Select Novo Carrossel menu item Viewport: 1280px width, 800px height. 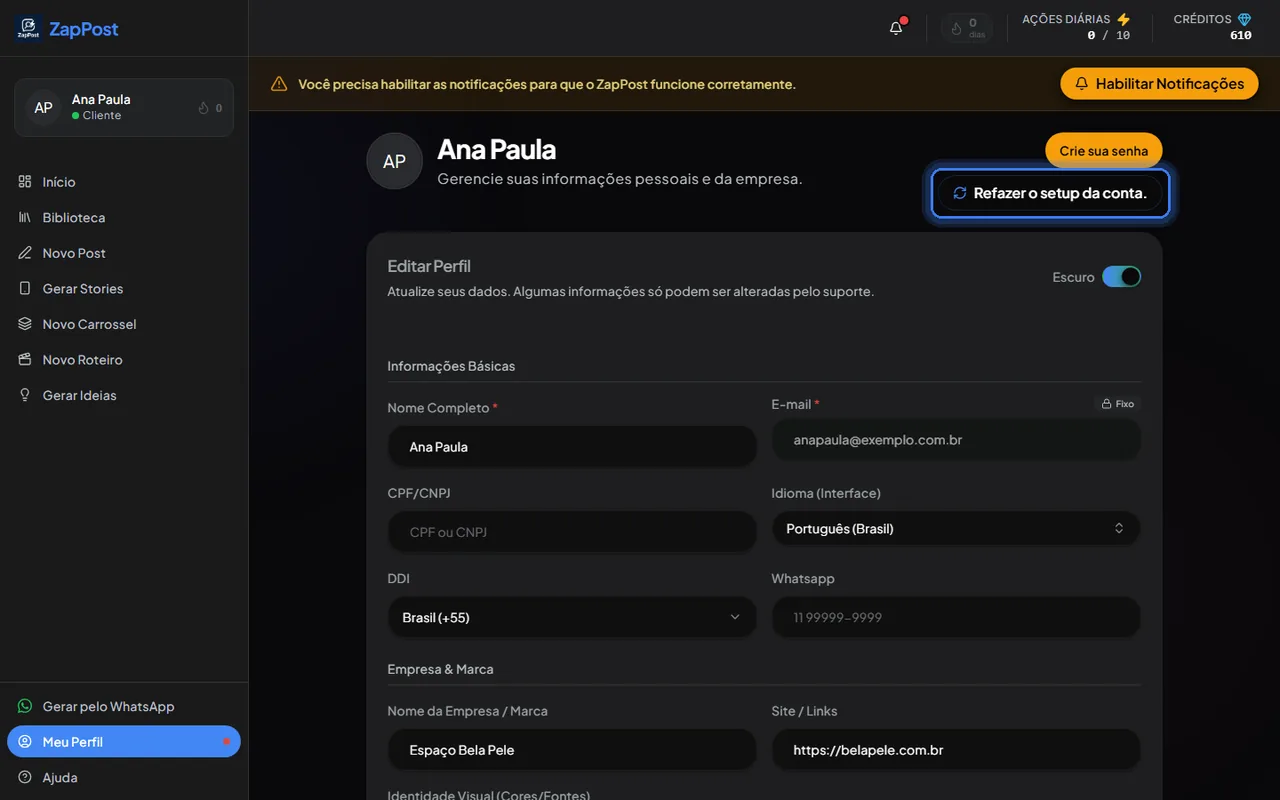(124, 324)
